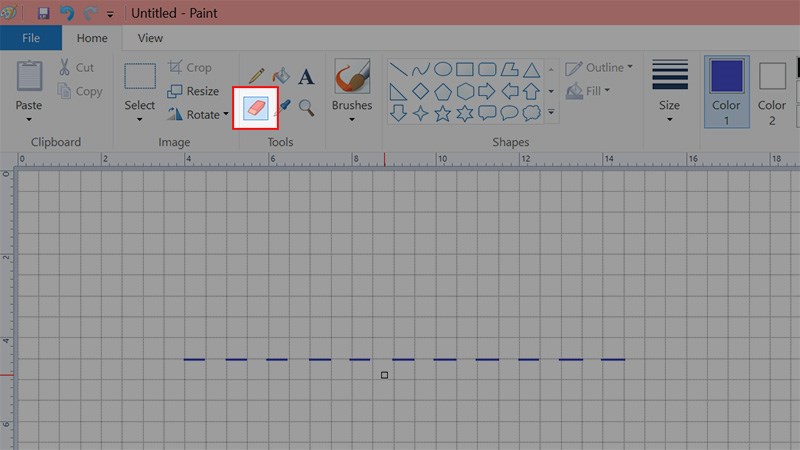Viewport: 800px width, 450px height.
Task: Open the File menu
Action: (x=30, y=38)
